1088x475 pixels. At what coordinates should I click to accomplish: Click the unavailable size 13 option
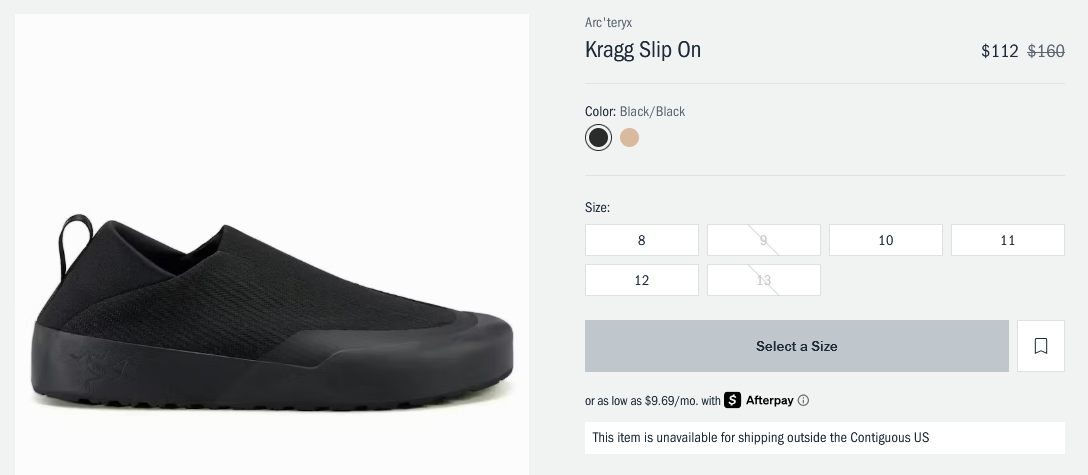point(763,280)
